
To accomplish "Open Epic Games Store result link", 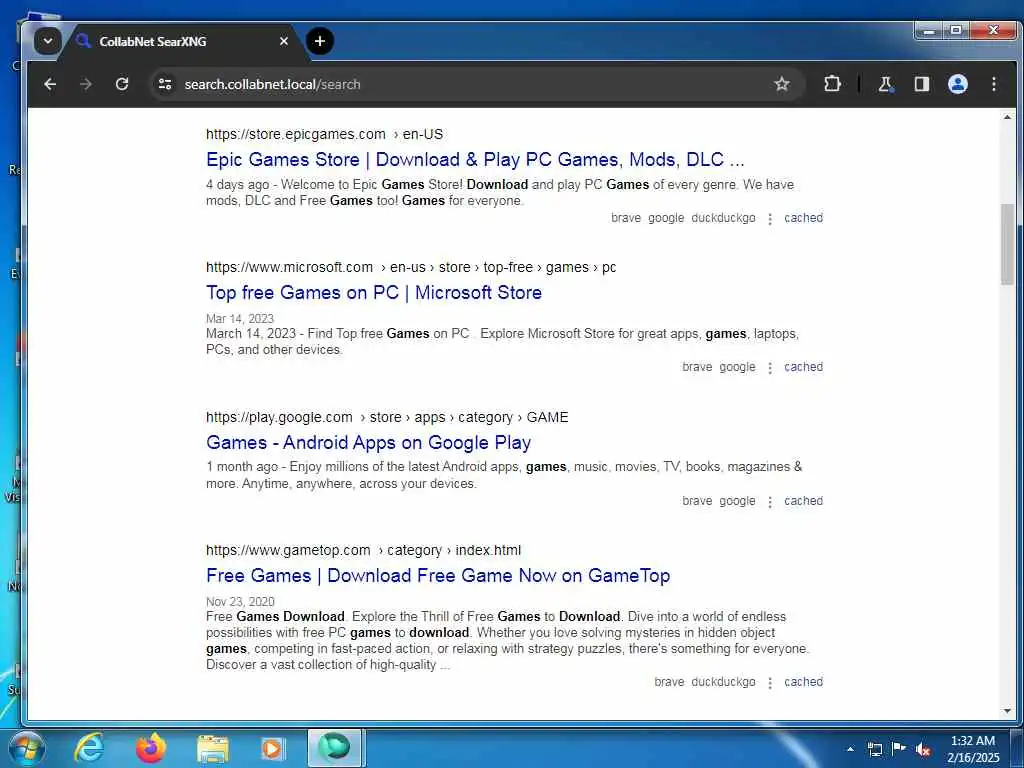I will [x=475, y=159].
